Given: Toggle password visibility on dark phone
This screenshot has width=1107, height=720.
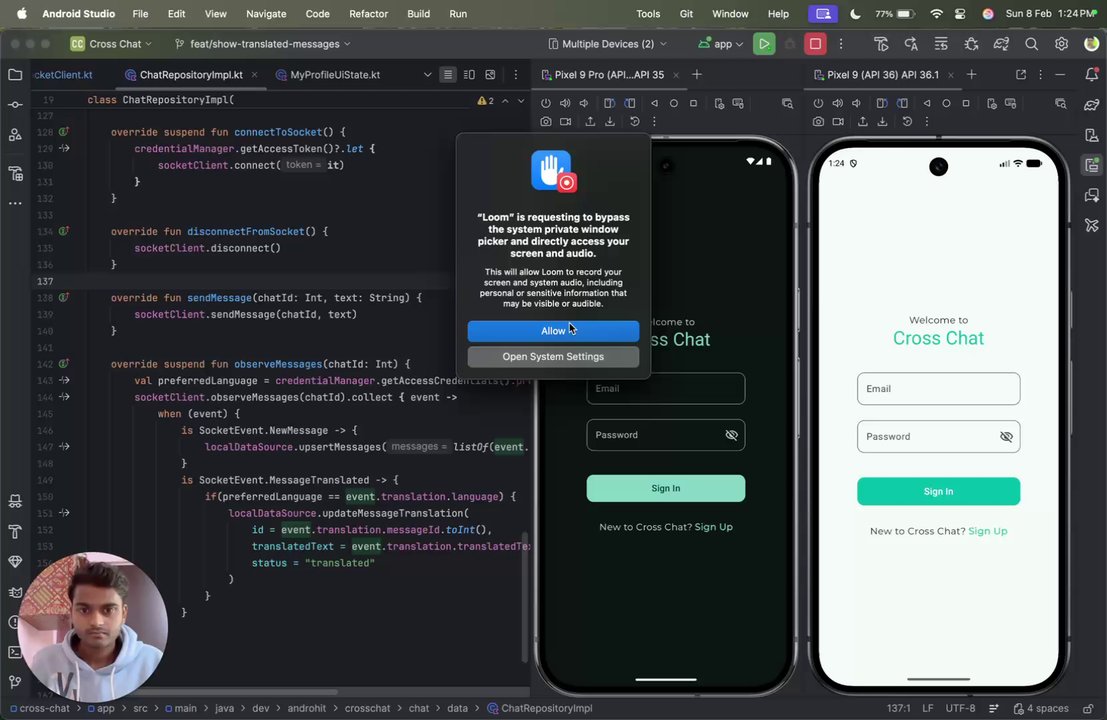Looking at the screenshot, I should coord(731,435).
